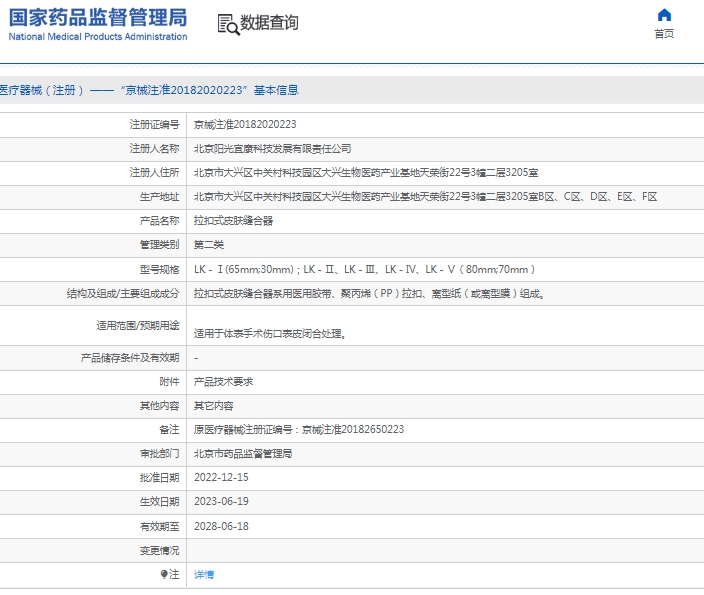704x595 pixels.
Task: Click the 数据查询 heading text
Action: click(x=269, y=22)
